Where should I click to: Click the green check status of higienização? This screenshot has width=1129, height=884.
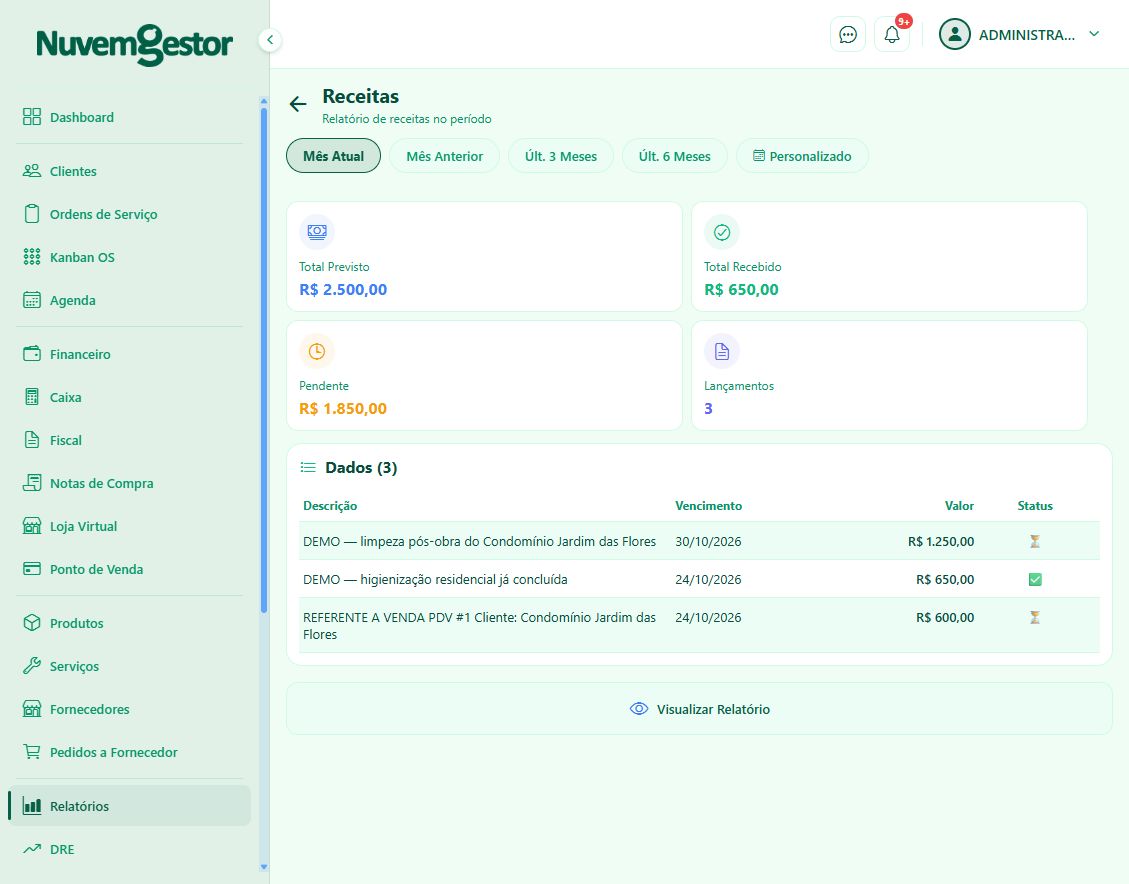tap(1035, 579)
